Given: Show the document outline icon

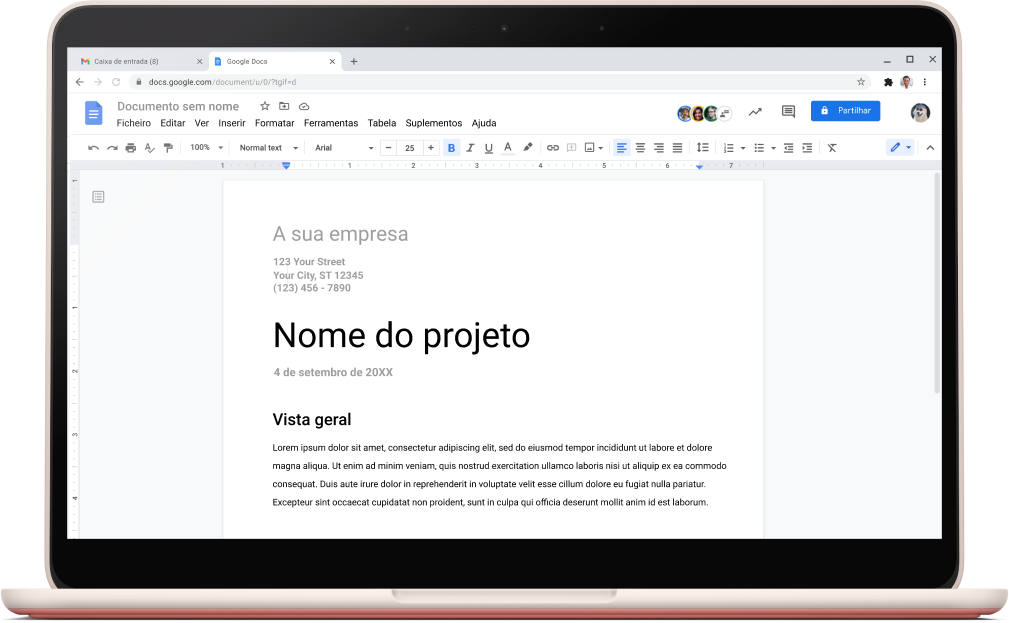Looking at the screenshot, I should pos(98,197).
